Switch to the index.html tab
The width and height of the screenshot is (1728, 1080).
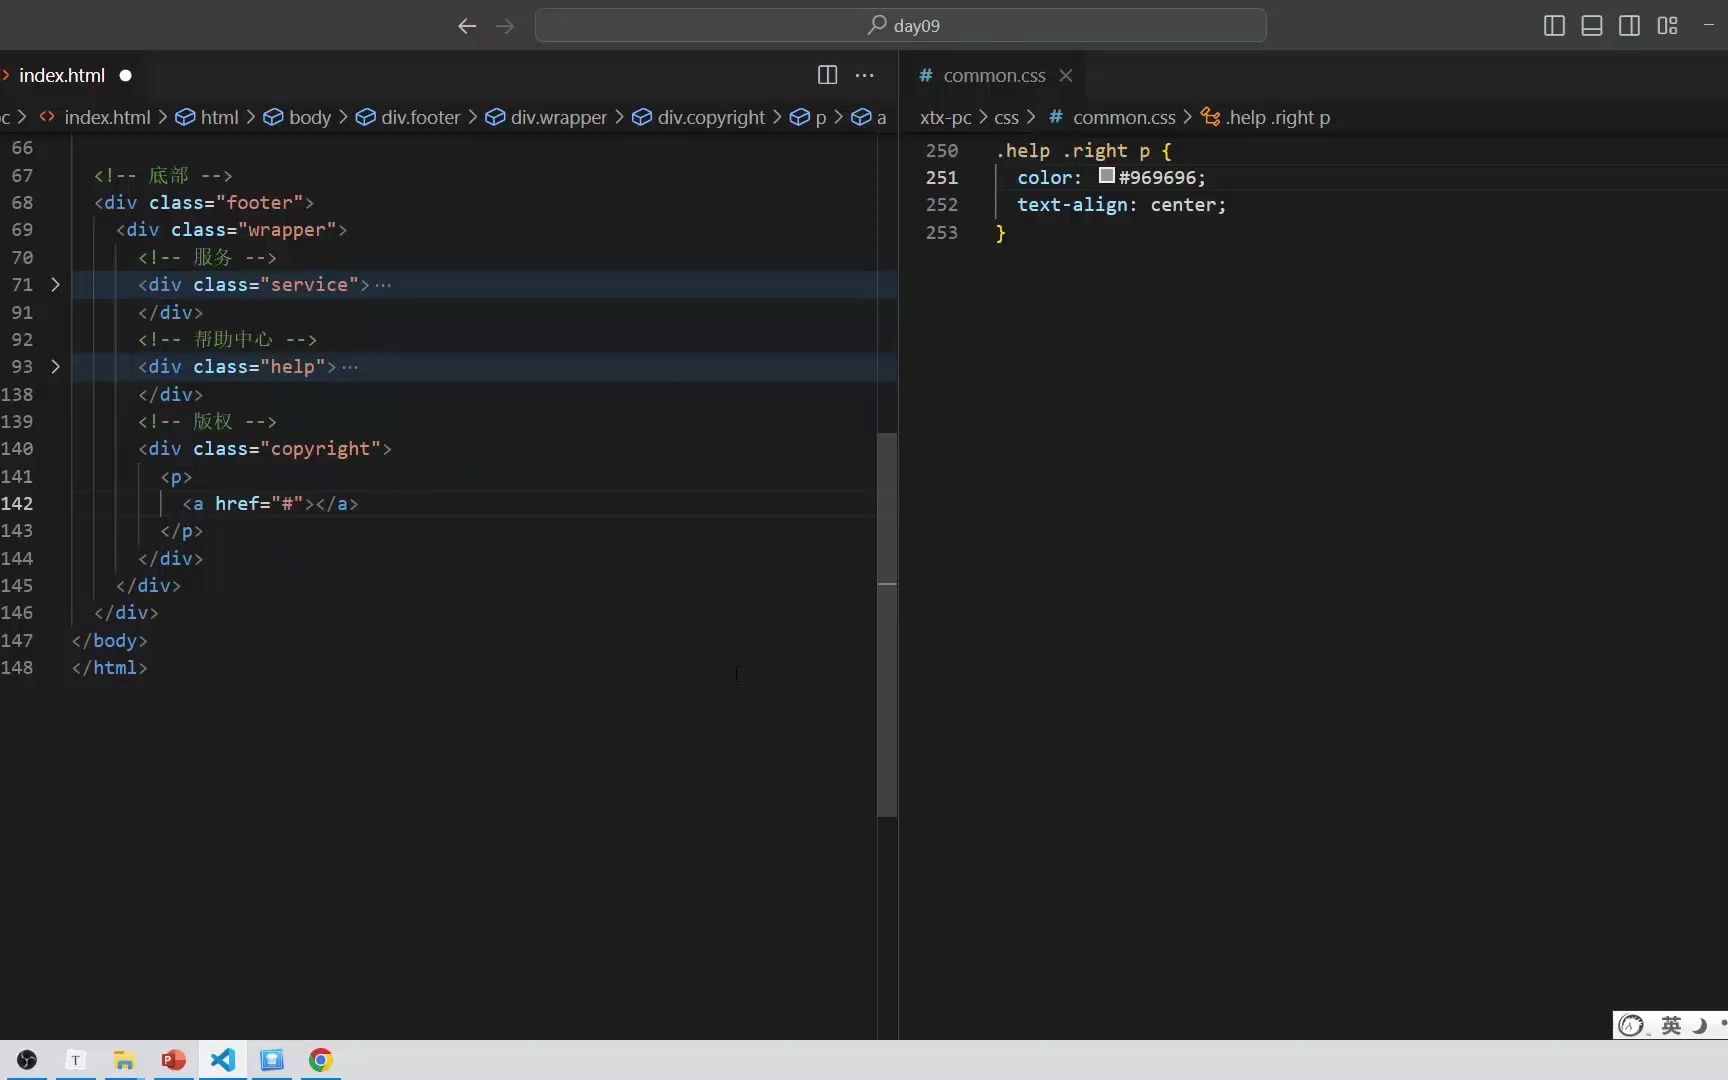click(62, 75)
